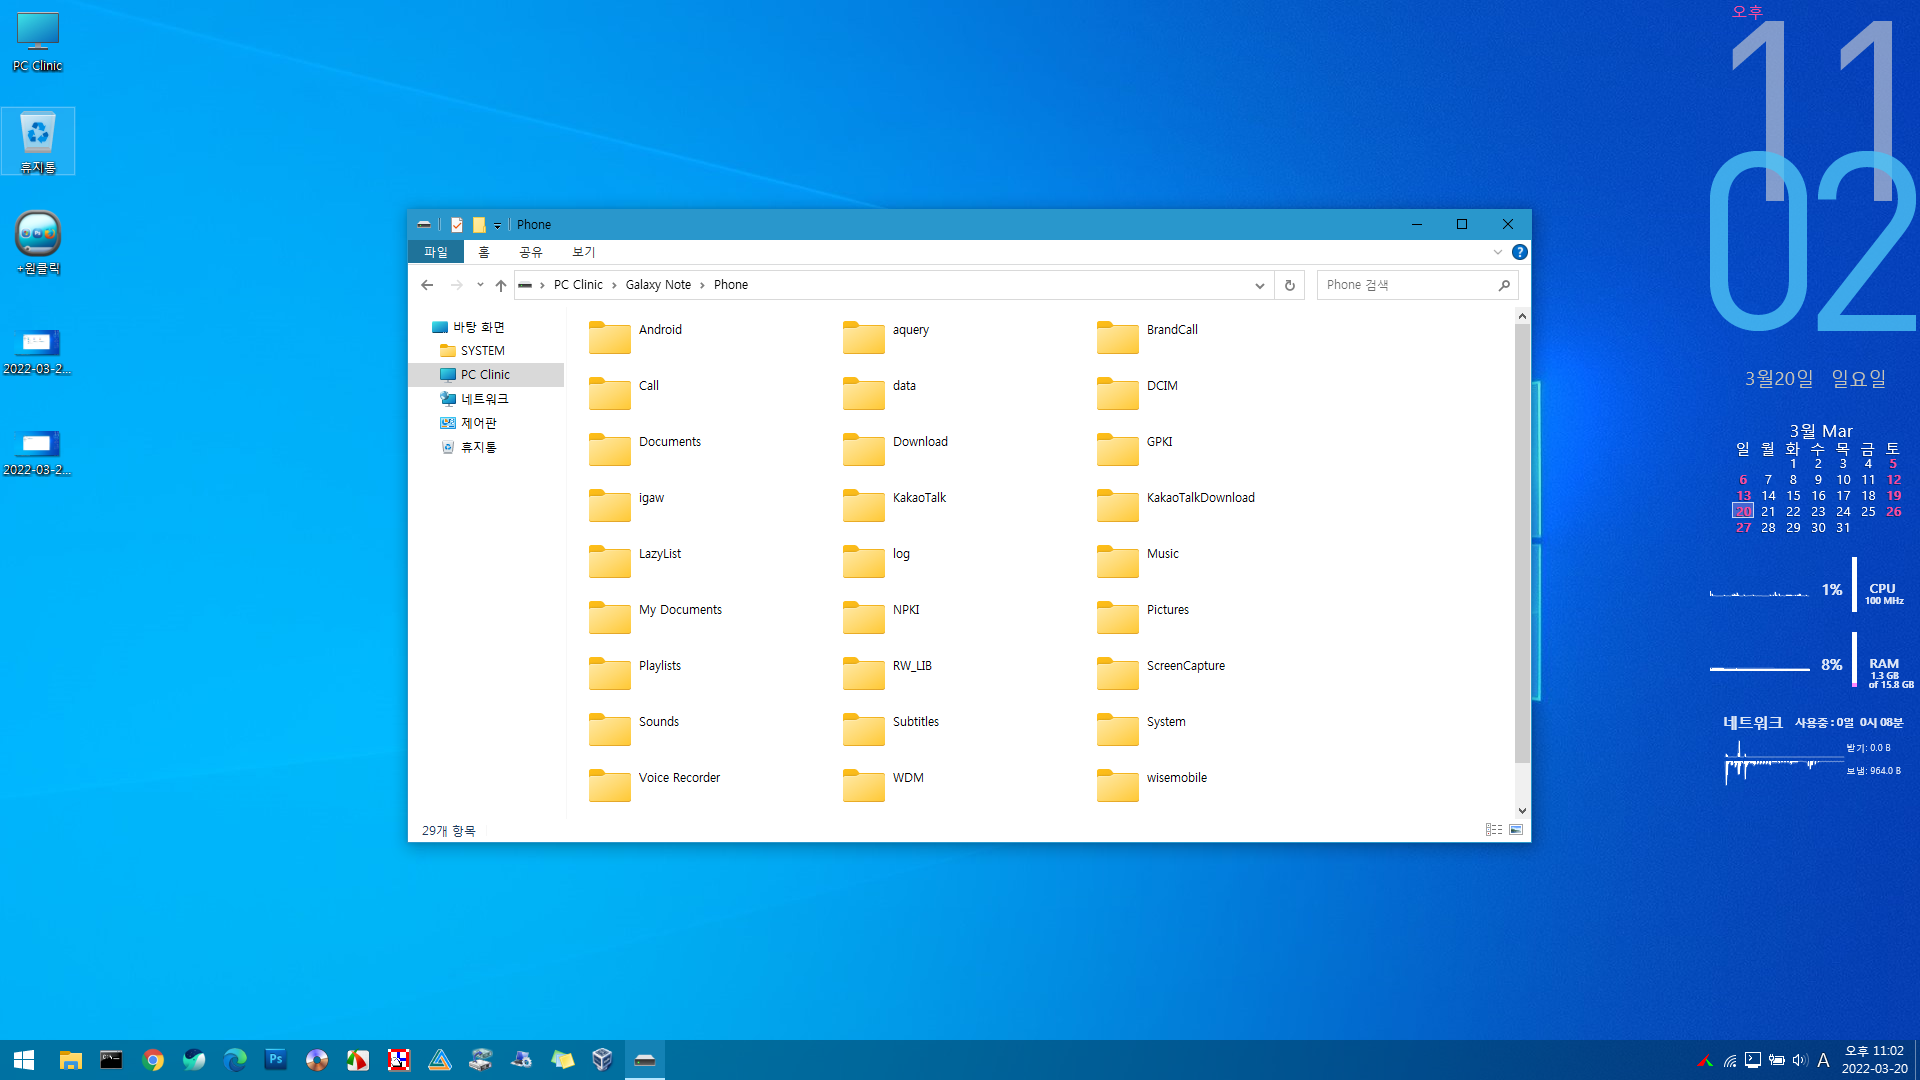This screenshot has height=1080, width=1920.
Task: Open the Windows Start menu
Action: [x=24, y=1060]
